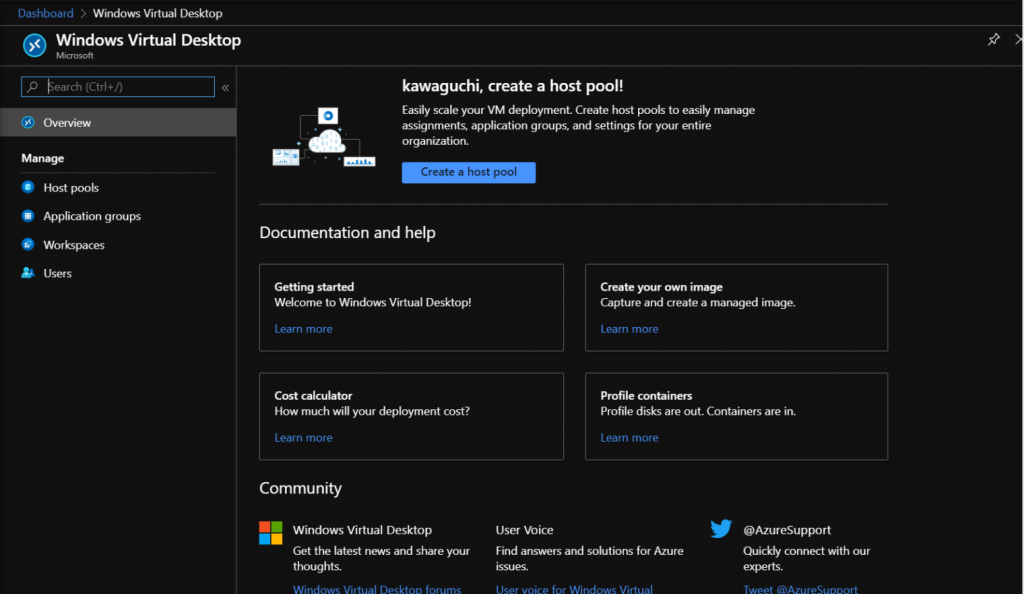
Task: Pin the blade using the pin icon
Action: click(993, 40)
